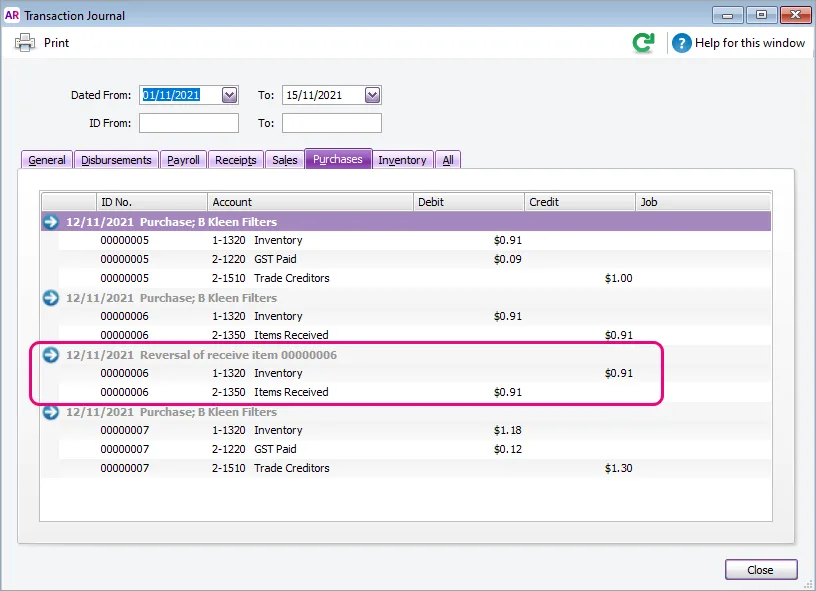The width and height of the screenshot is (816, 591).
Task: Click the $1.00 credit amount
Action: tap(619, 278)
